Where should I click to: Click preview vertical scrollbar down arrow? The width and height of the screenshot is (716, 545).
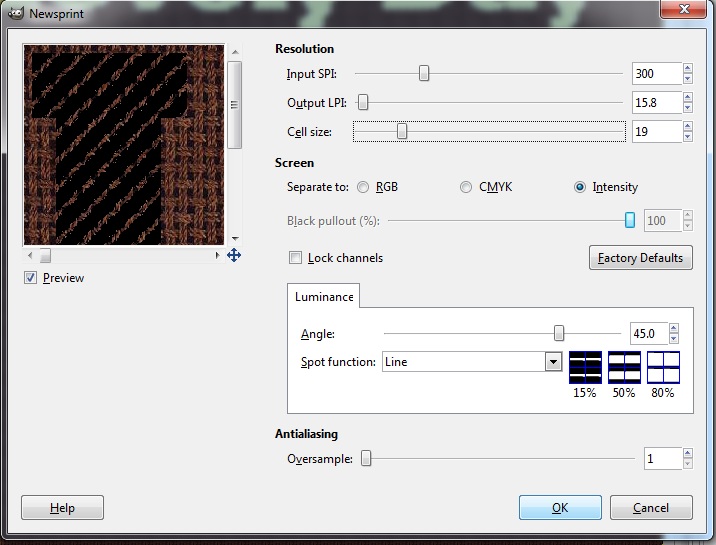pos(235,238)
